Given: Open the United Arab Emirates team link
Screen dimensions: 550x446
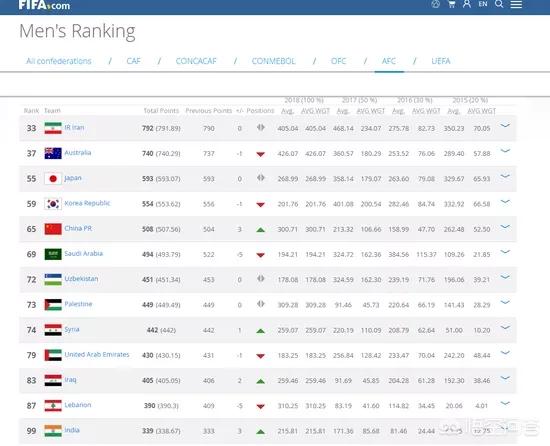Looking at the screenshot, I should 97,354.
